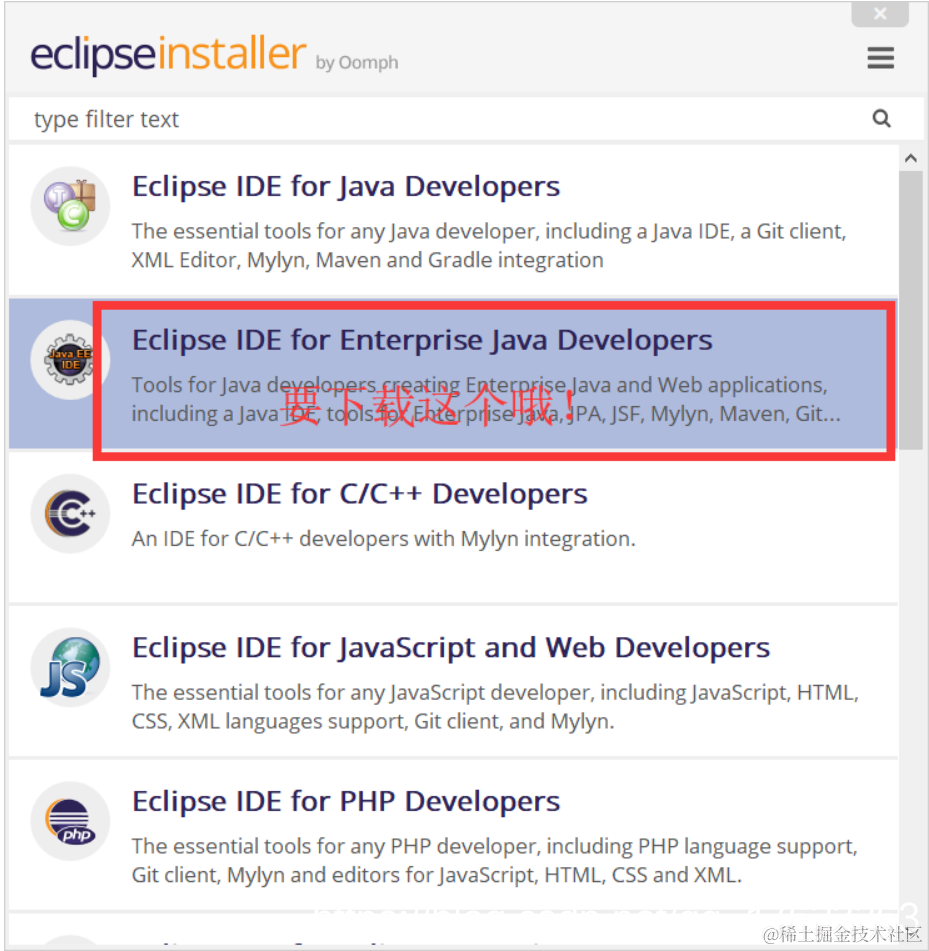Open the hamburger menu
The height and width of the screenshot is (951, 929).
[880, 58]
